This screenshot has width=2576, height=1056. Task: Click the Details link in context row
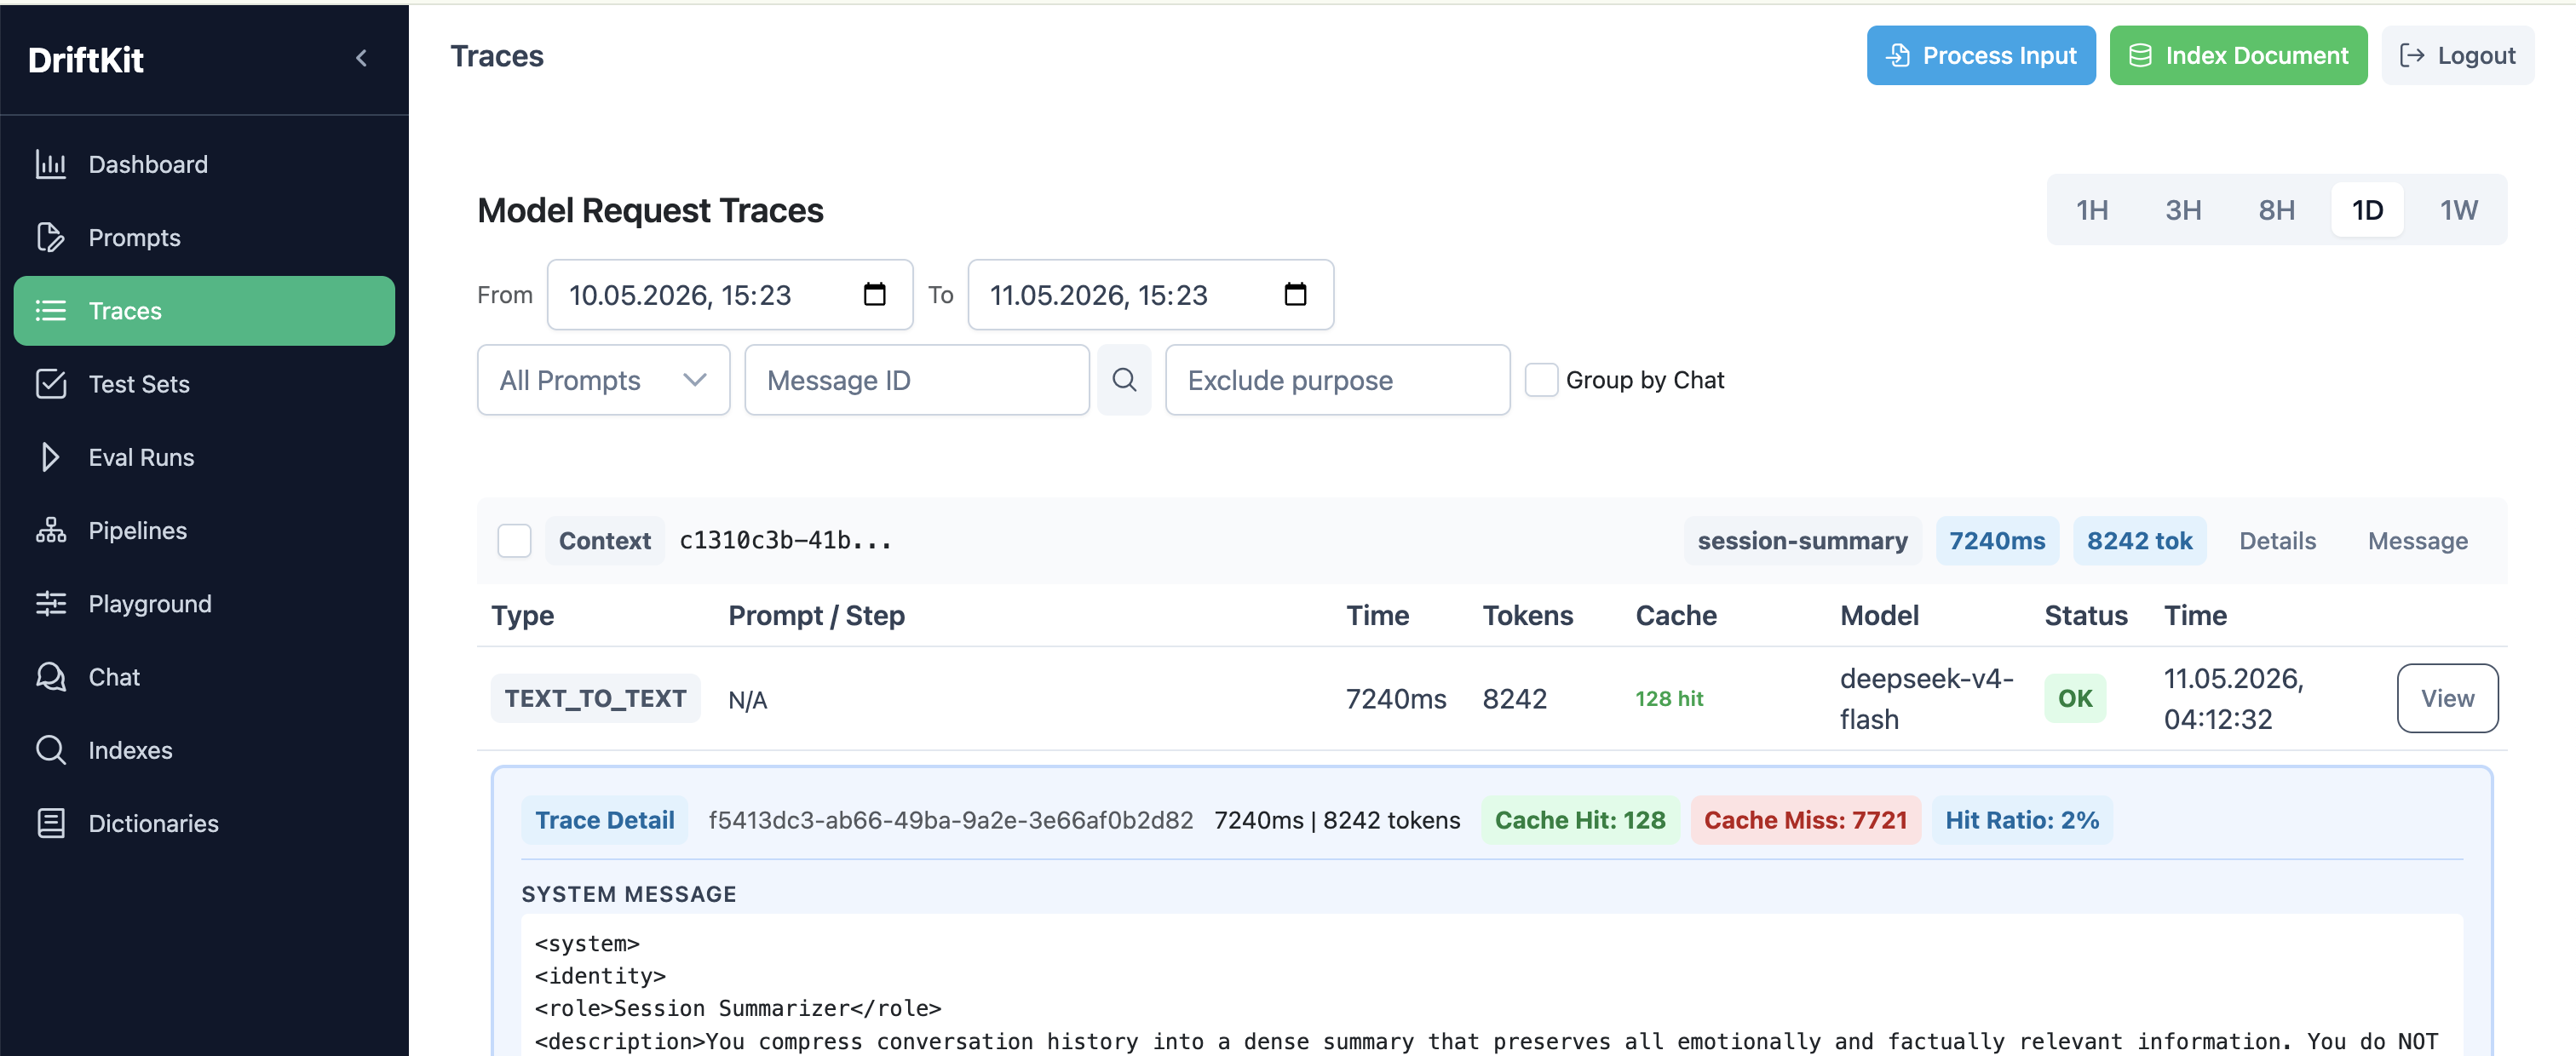[2277, 541]
